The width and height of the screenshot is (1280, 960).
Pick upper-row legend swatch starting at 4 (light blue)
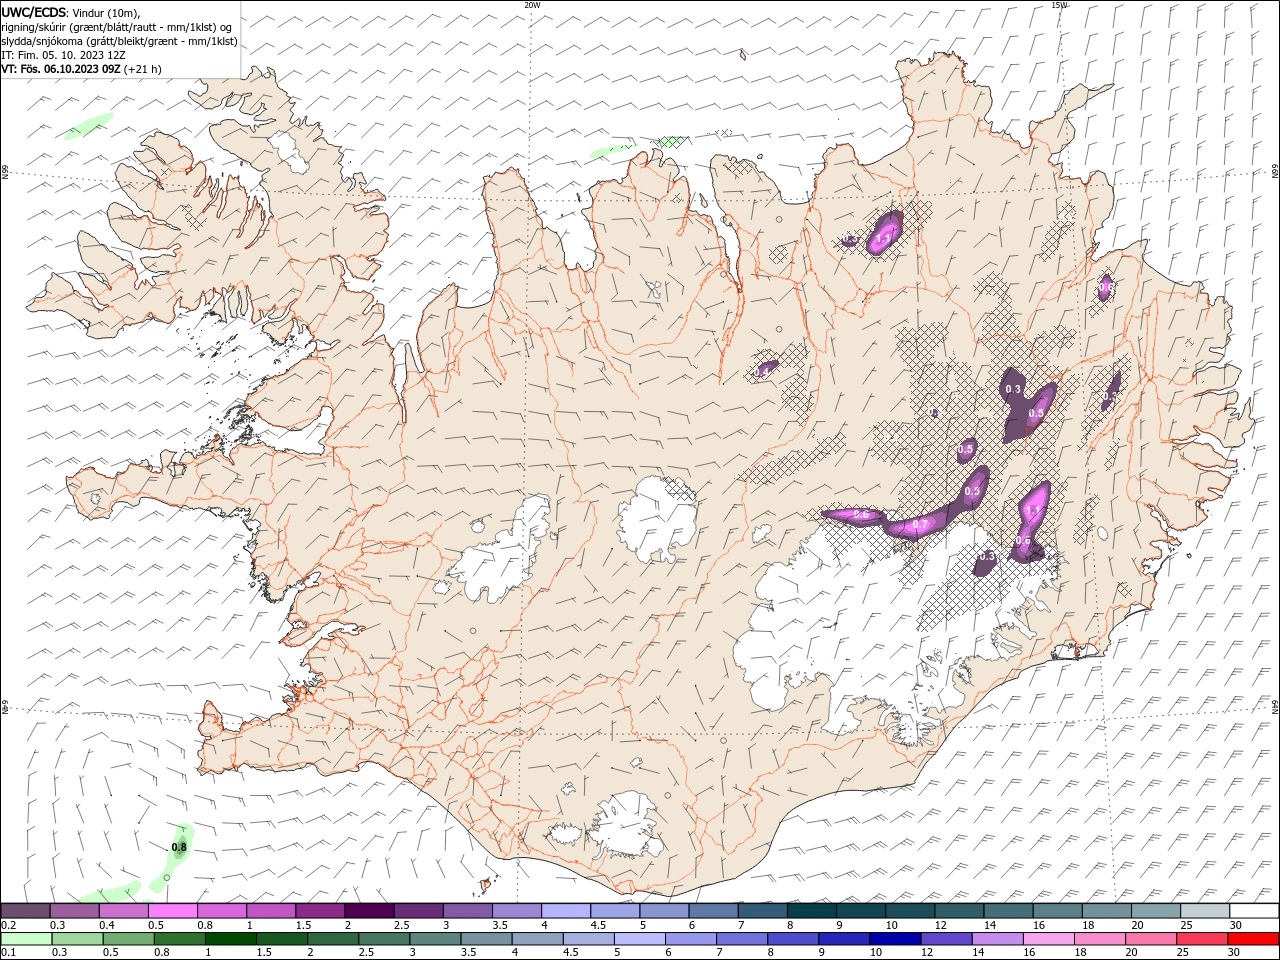(566, 911)
